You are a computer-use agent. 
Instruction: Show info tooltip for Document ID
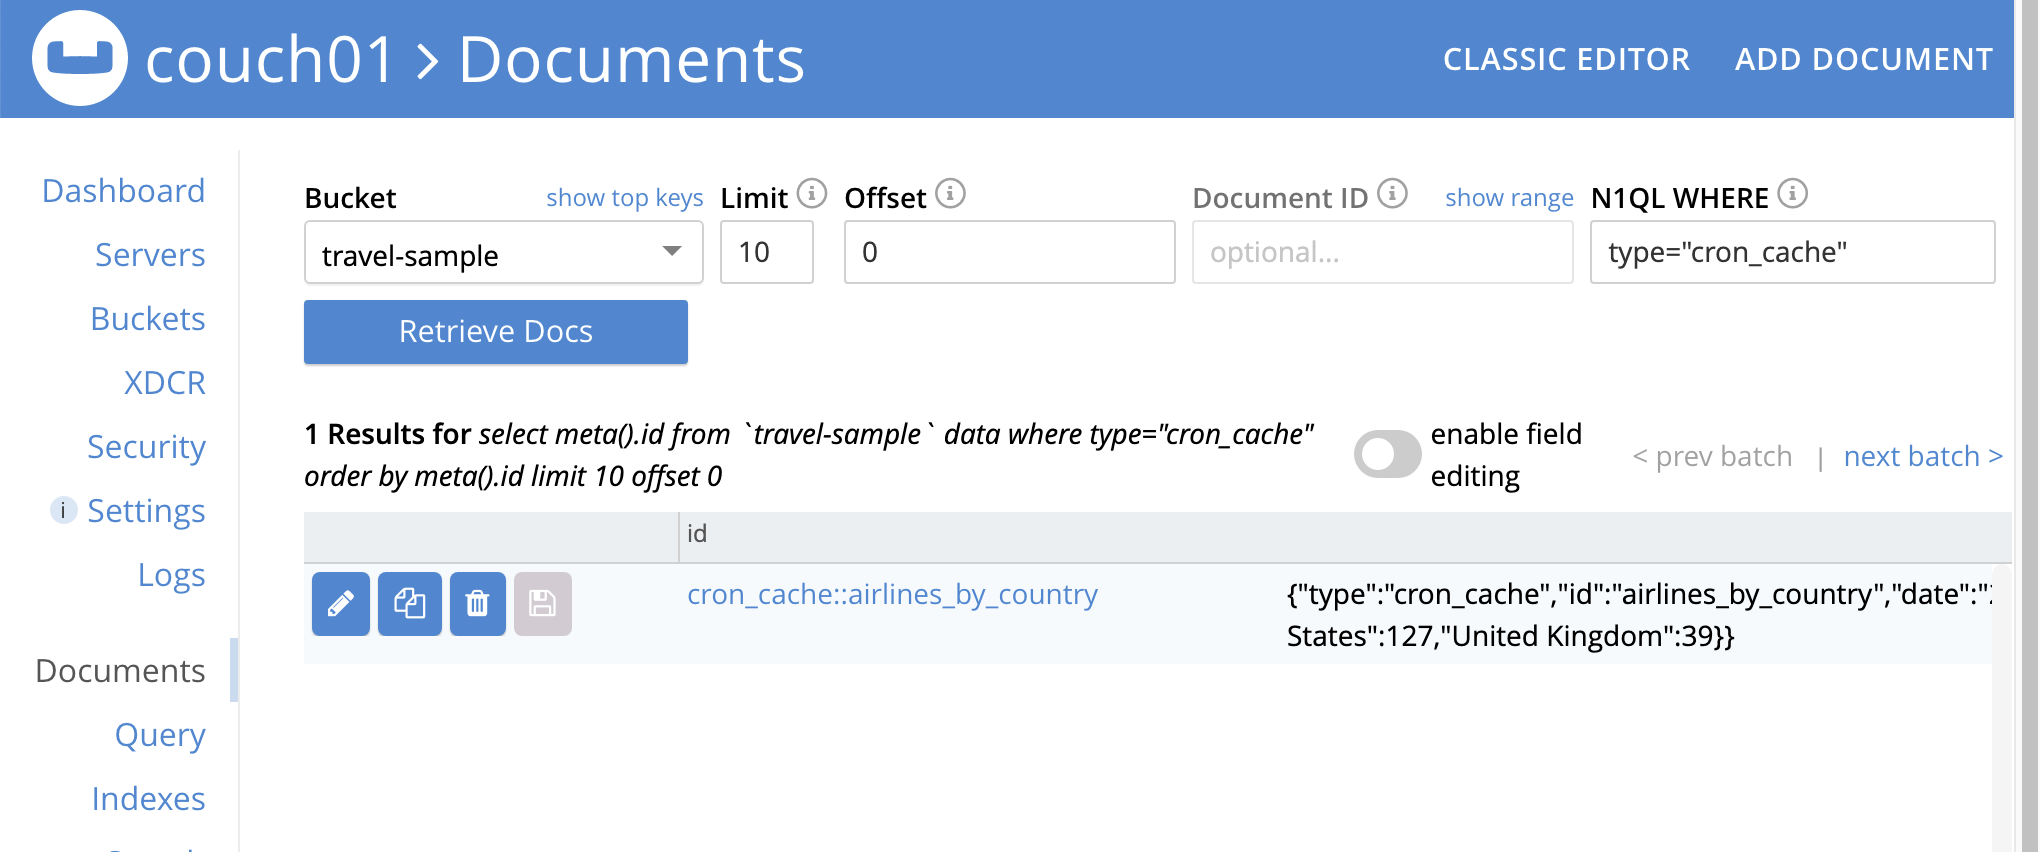1392,193
